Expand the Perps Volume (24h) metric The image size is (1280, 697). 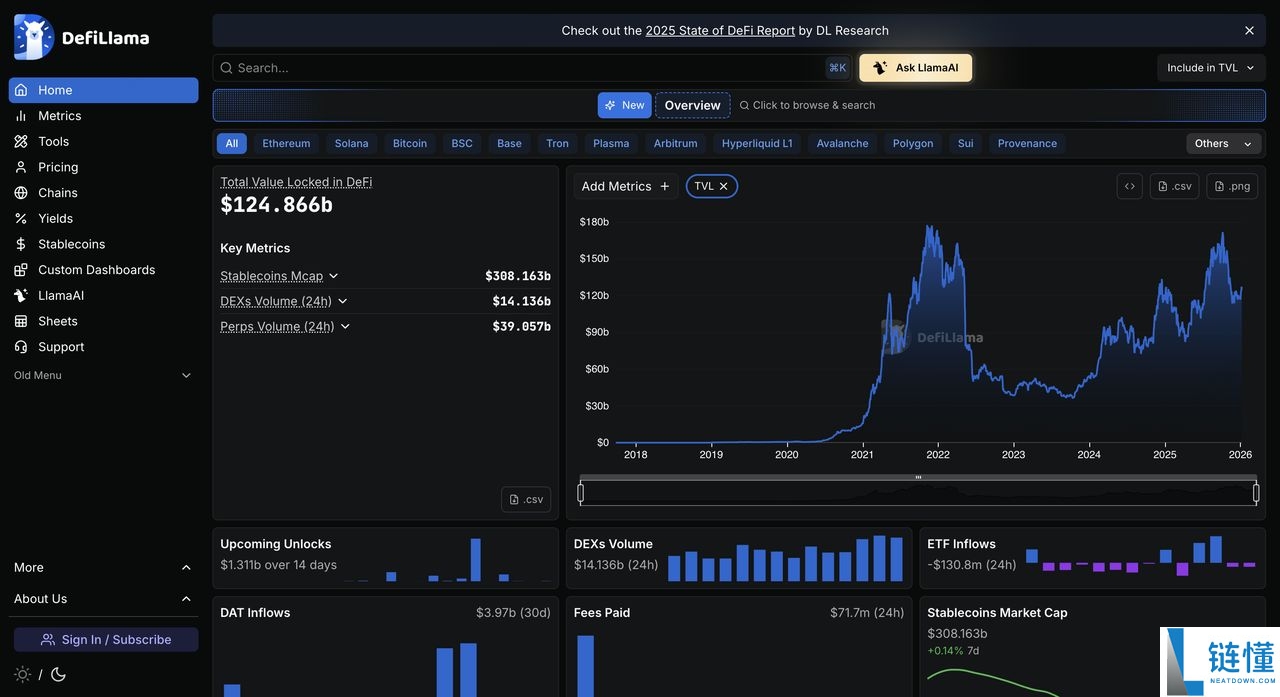point(285,326)
